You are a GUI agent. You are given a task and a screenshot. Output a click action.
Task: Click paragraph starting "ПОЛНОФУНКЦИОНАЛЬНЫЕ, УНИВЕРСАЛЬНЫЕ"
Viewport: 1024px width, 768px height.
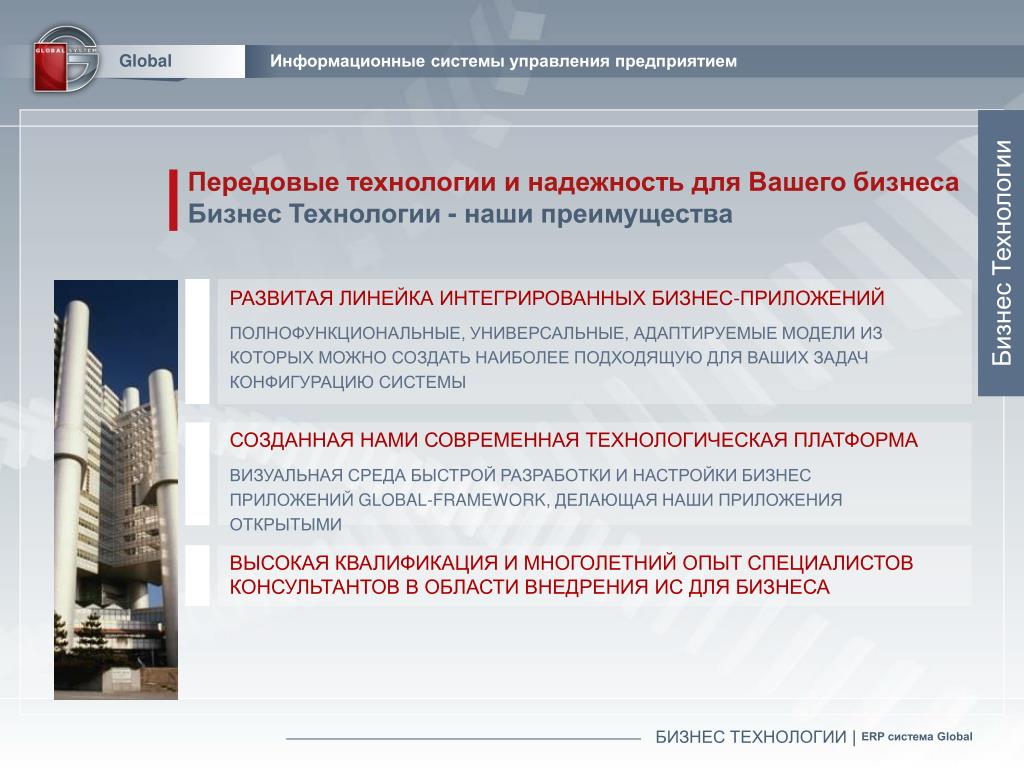pos(556,357)
